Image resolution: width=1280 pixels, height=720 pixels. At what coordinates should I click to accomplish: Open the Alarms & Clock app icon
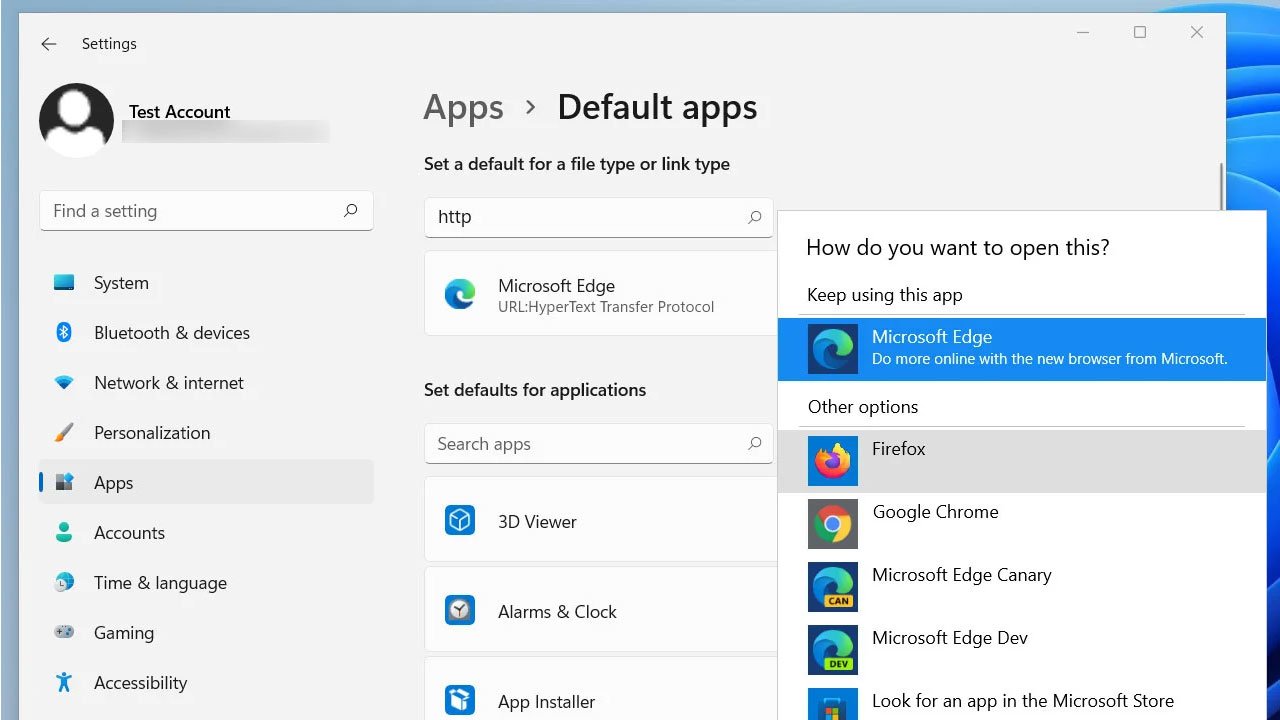tap(460, 611)
